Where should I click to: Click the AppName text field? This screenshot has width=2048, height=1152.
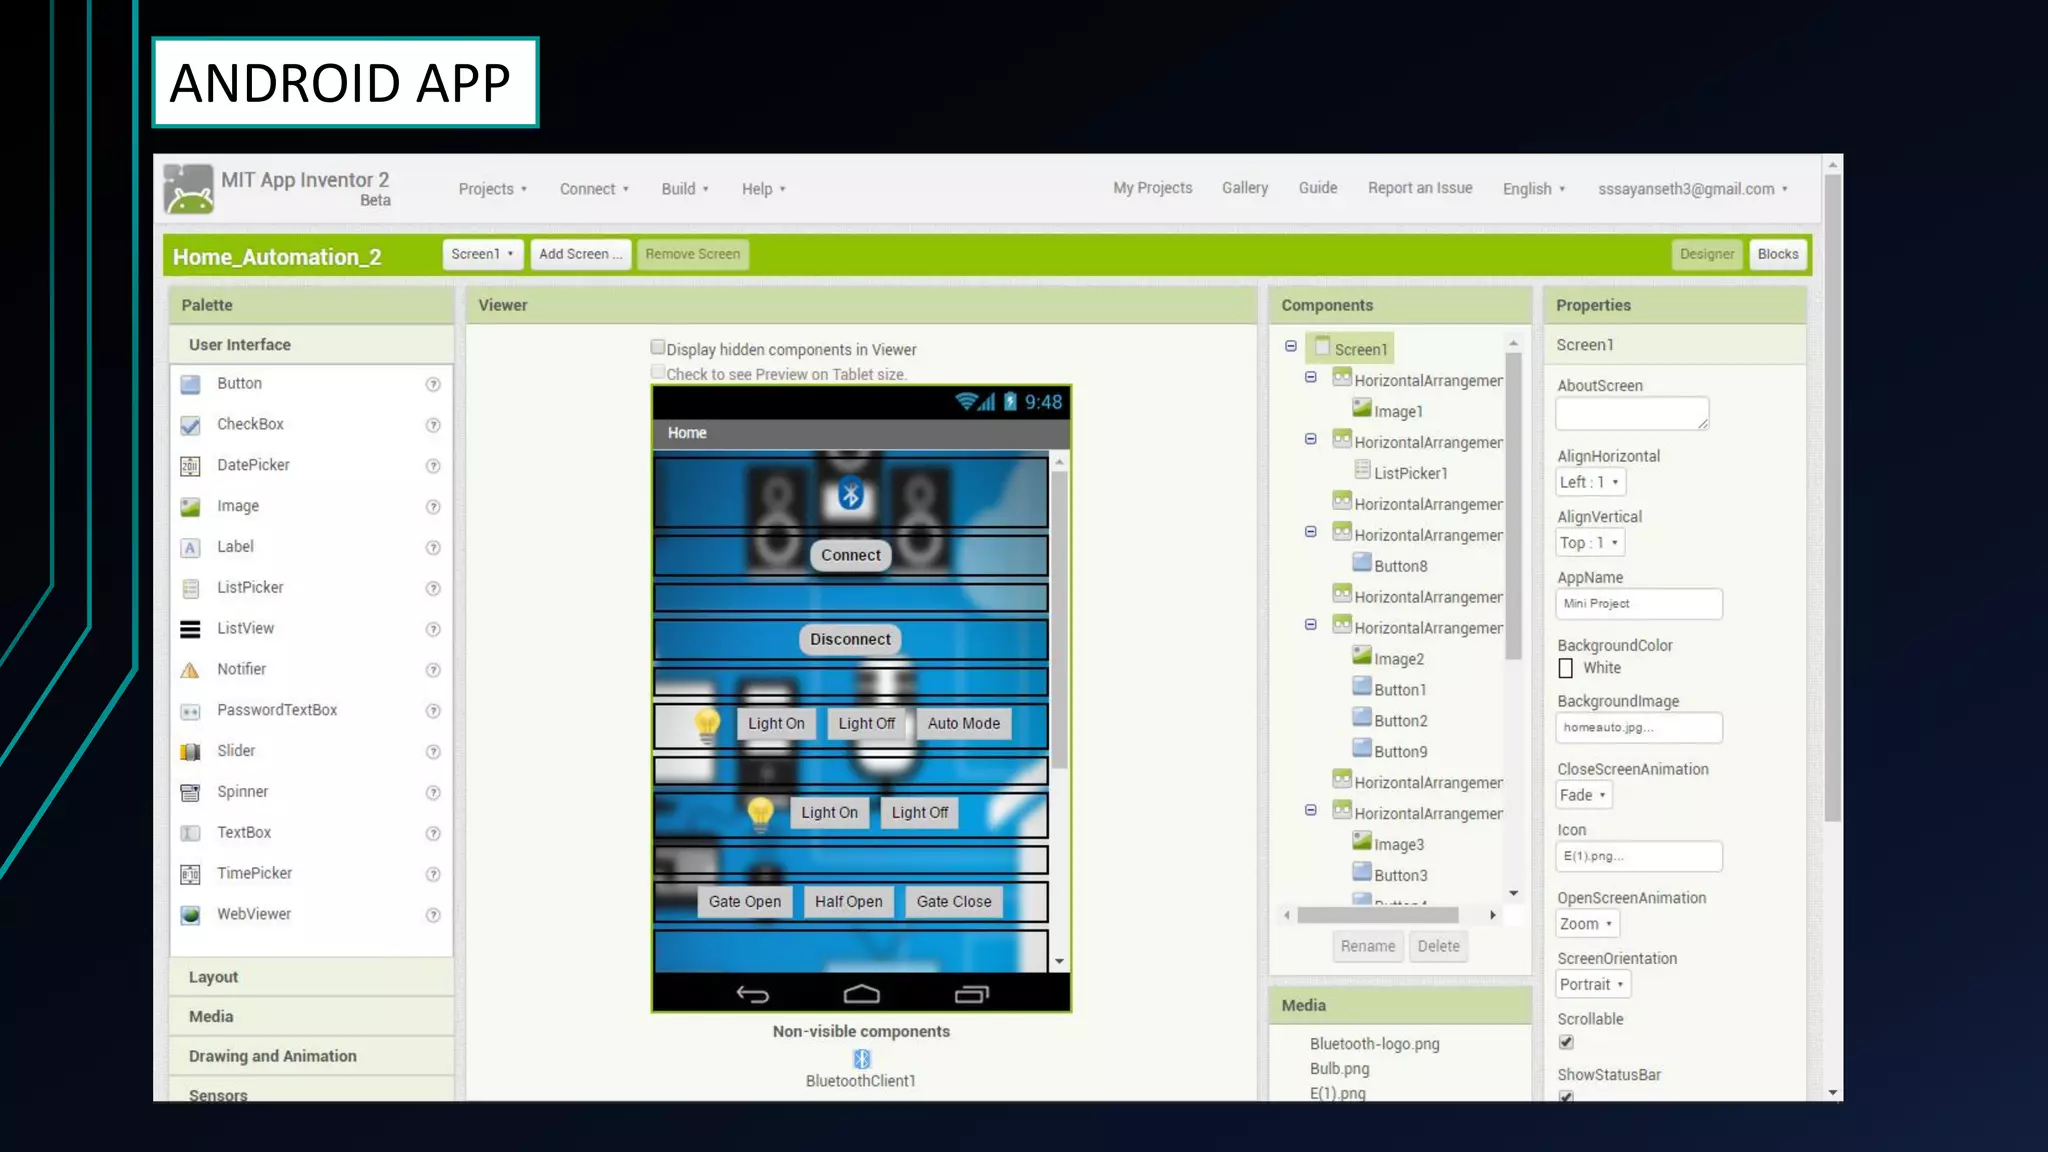1638,604
